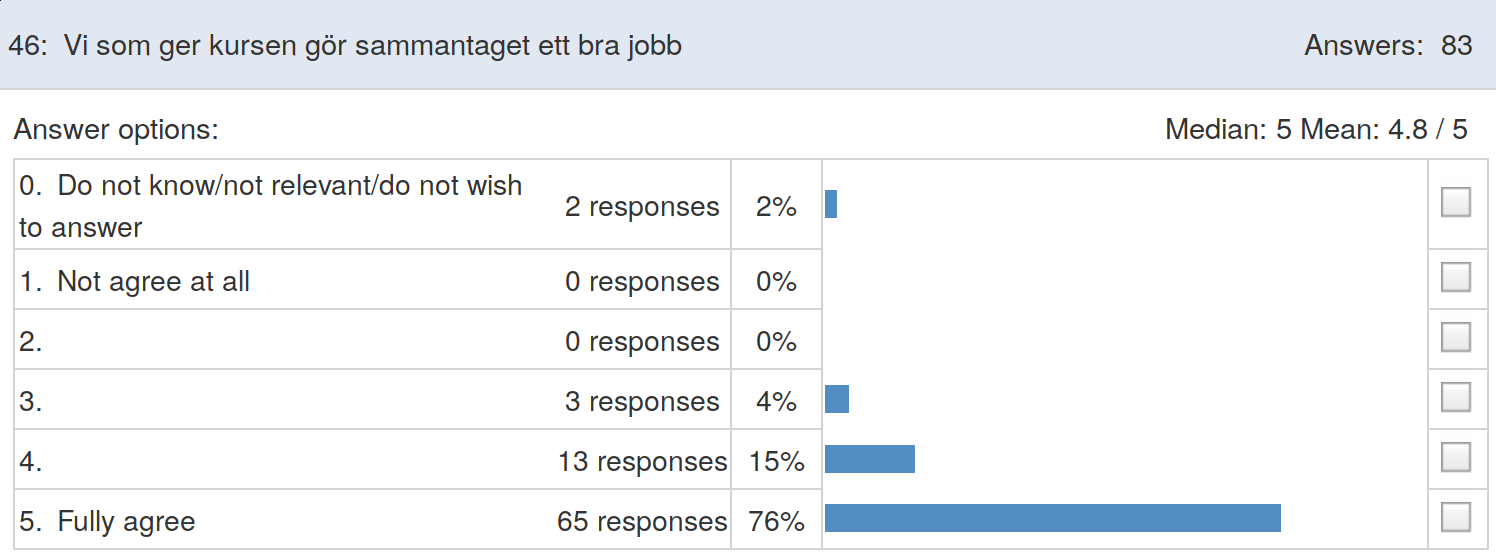Check the 'Fully agree' row checkbox
Viewport: 1496px width, 555px height.
pyautogui.click(x=1455, y=517)
